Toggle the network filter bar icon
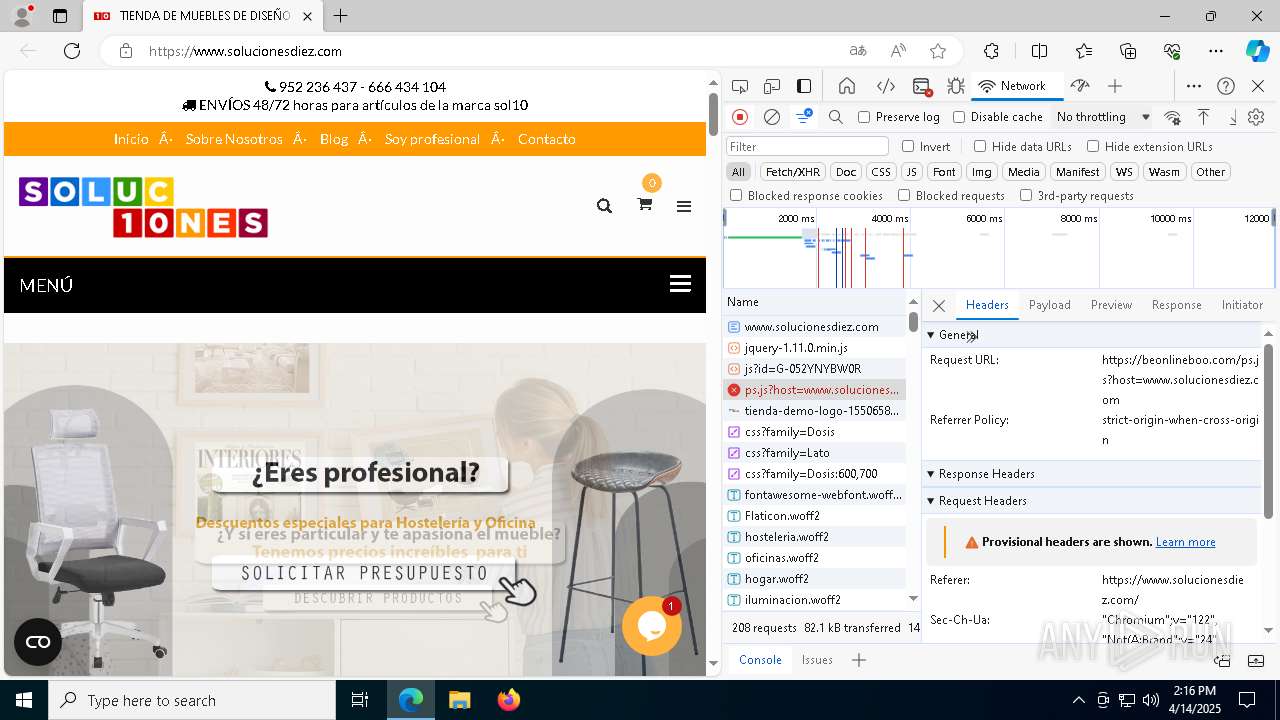1280x720 pixels. click(803, 117)
